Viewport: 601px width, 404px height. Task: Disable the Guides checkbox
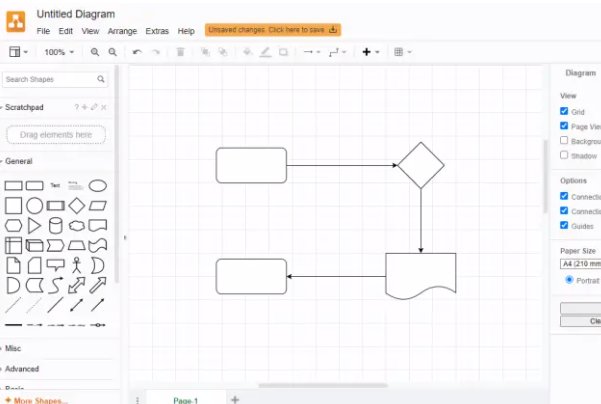point(564,225)
